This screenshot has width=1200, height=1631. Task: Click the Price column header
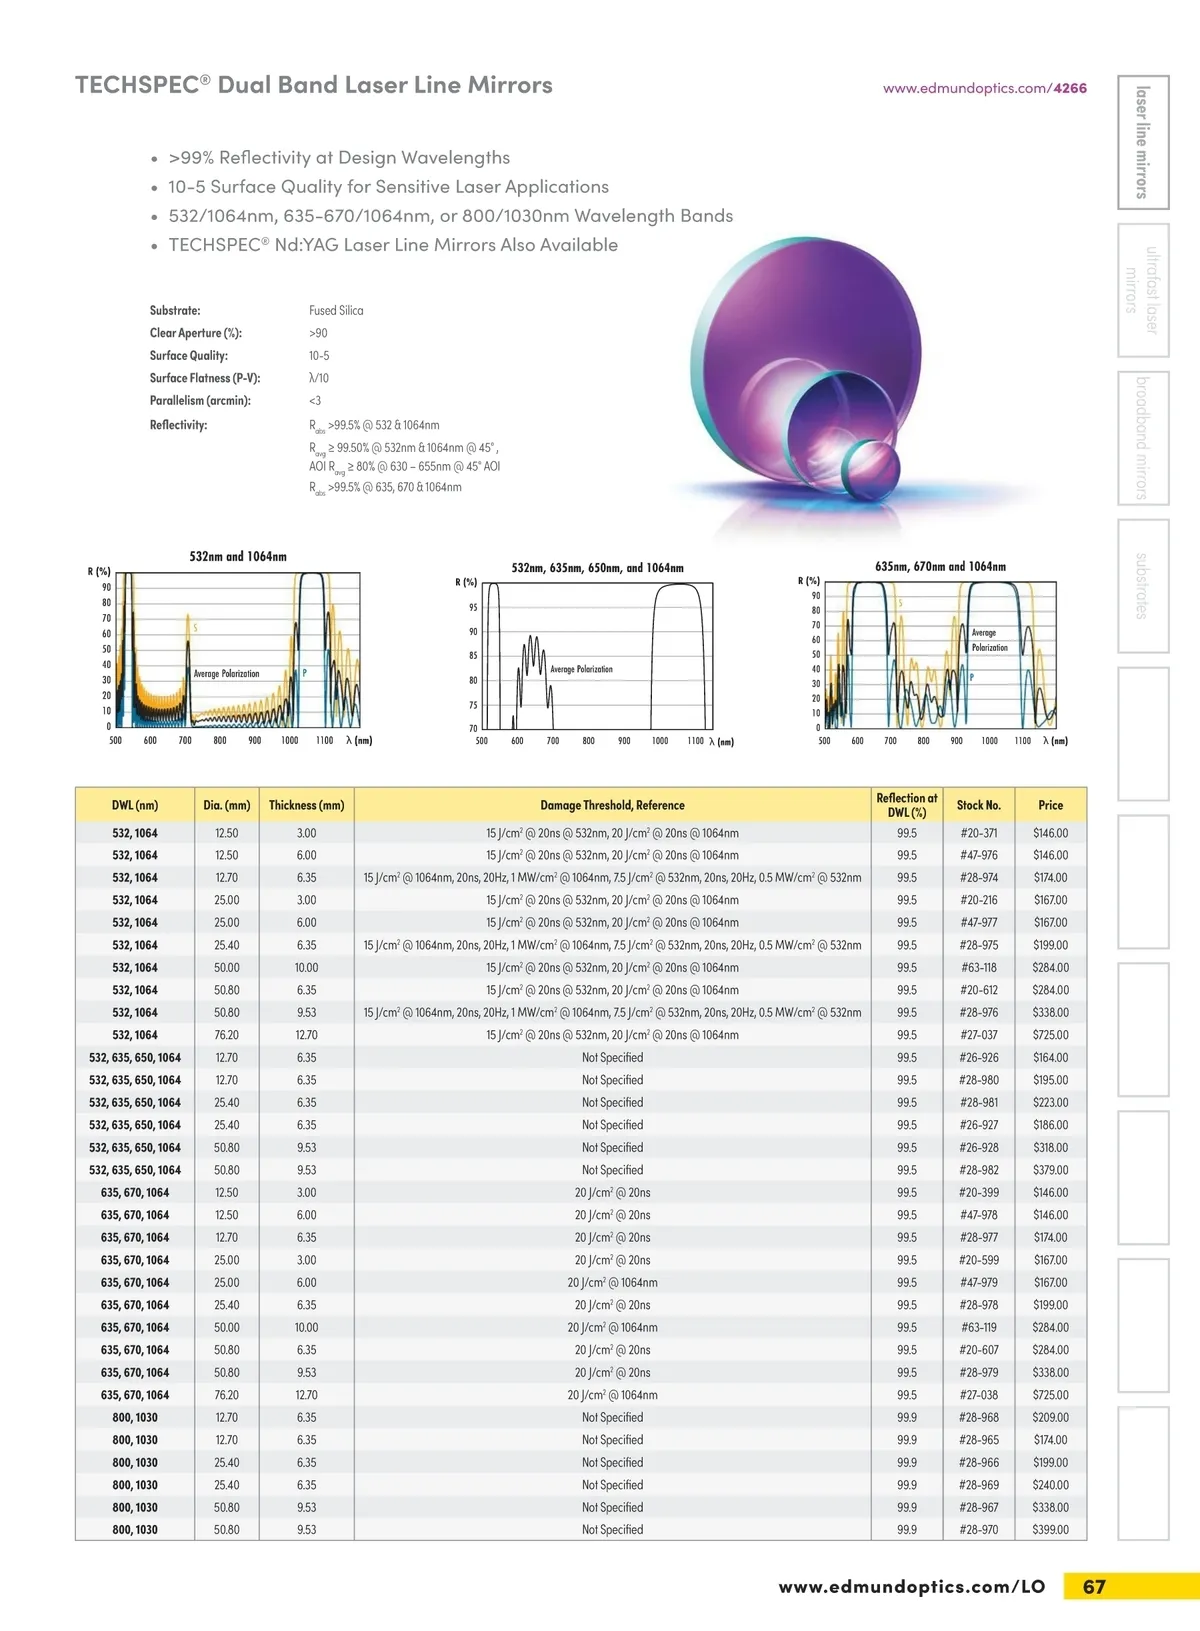click(1050, 805)
